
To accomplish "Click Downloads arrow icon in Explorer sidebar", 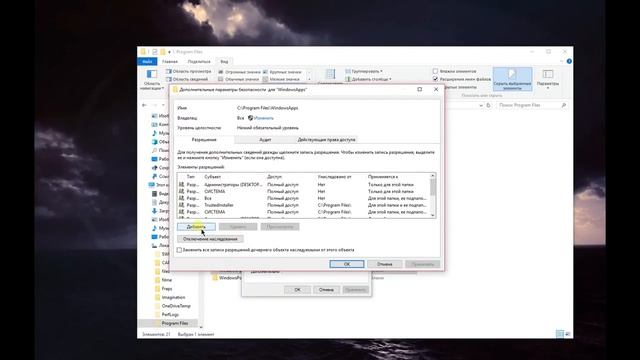I will tap(154, 211).
